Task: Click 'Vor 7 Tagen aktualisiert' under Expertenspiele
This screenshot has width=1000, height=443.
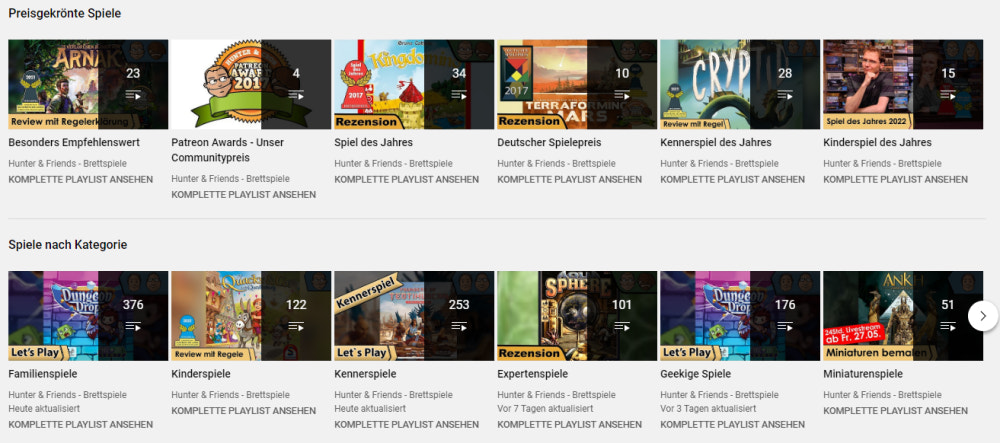Action: [x=545, y=408]
